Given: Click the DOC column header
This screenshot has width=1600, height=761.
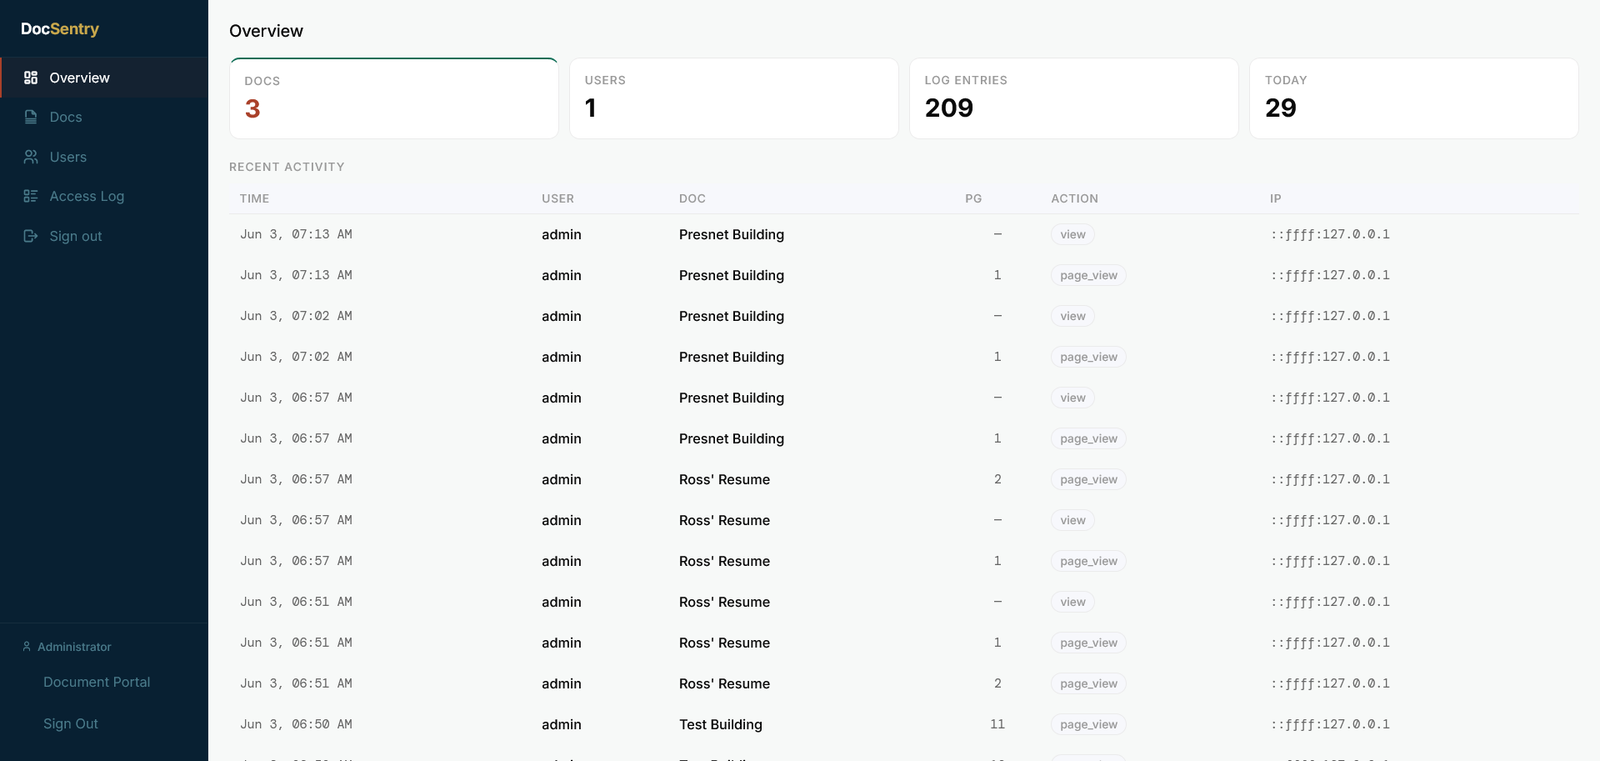Looking at the screenshot, I should 692,199.
